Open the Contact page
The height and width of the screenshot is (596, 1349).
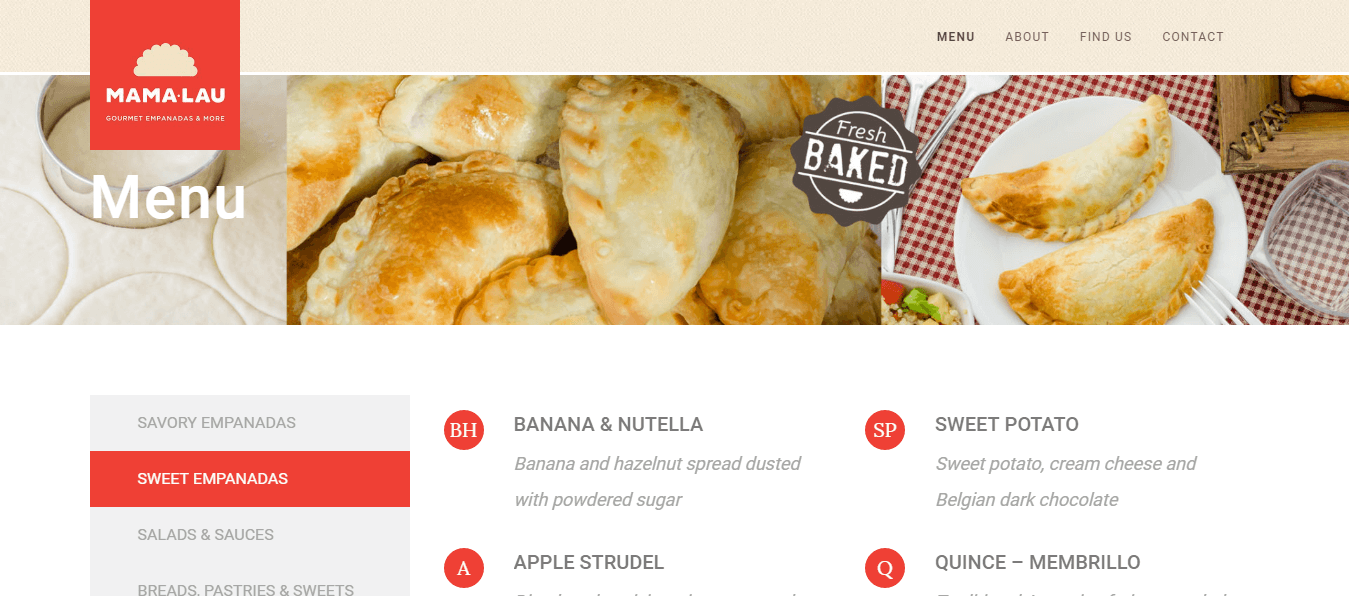(x=1193, y=37)
